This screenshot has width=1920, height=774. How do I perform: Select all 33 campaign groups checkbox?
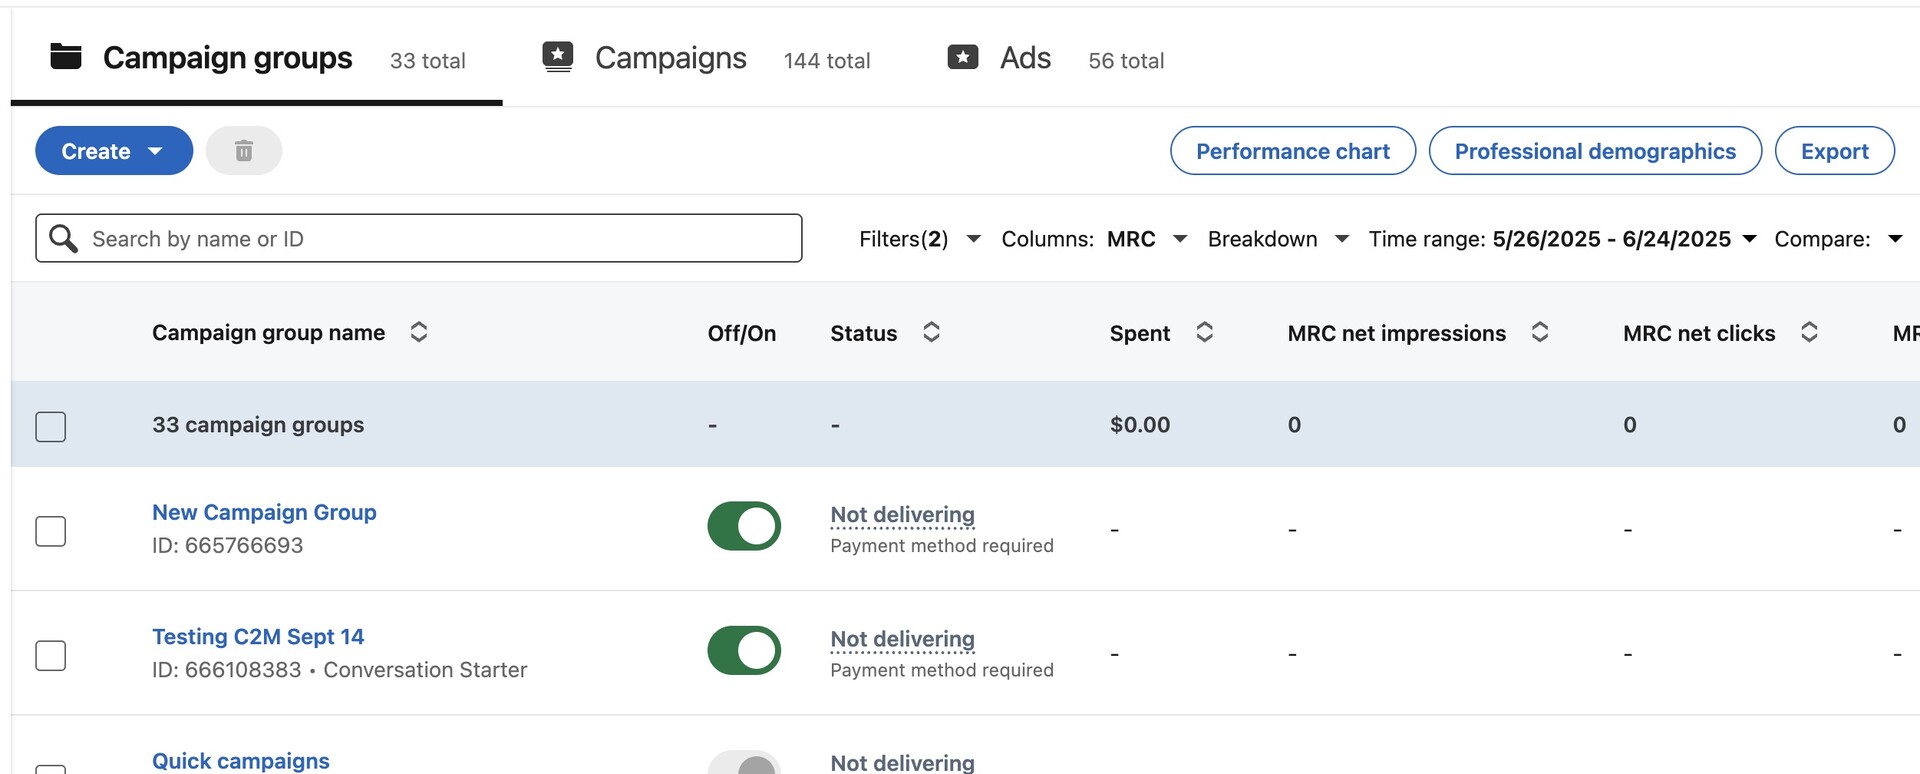coord(51,426)
